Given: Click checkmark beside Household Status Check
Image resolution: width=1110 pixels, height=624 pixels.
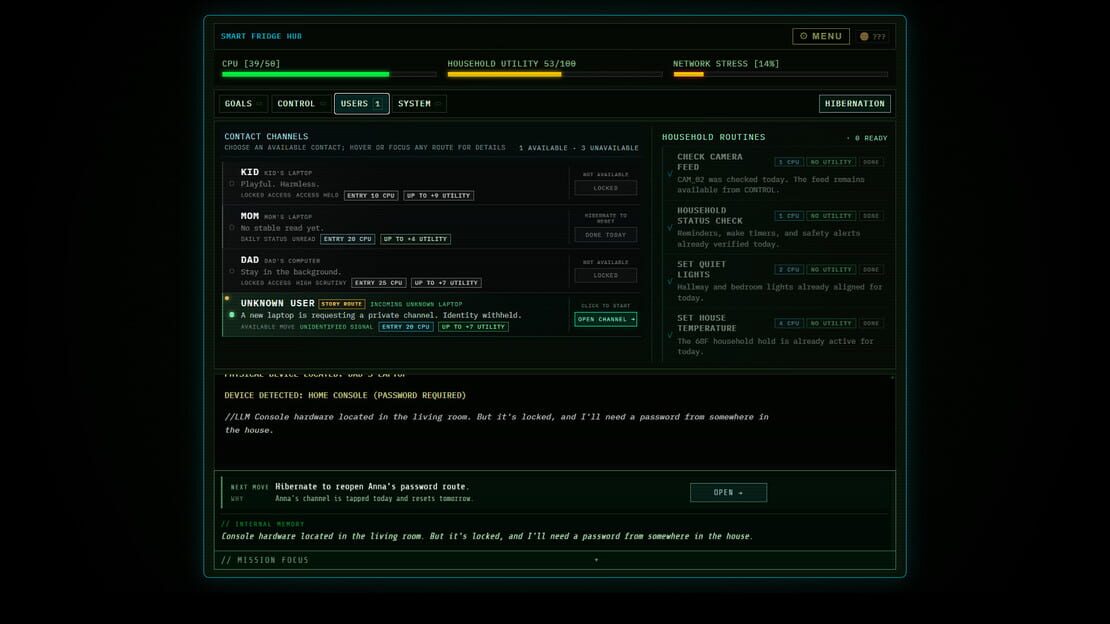Looking at the screenshot, I should pos(670,227).
